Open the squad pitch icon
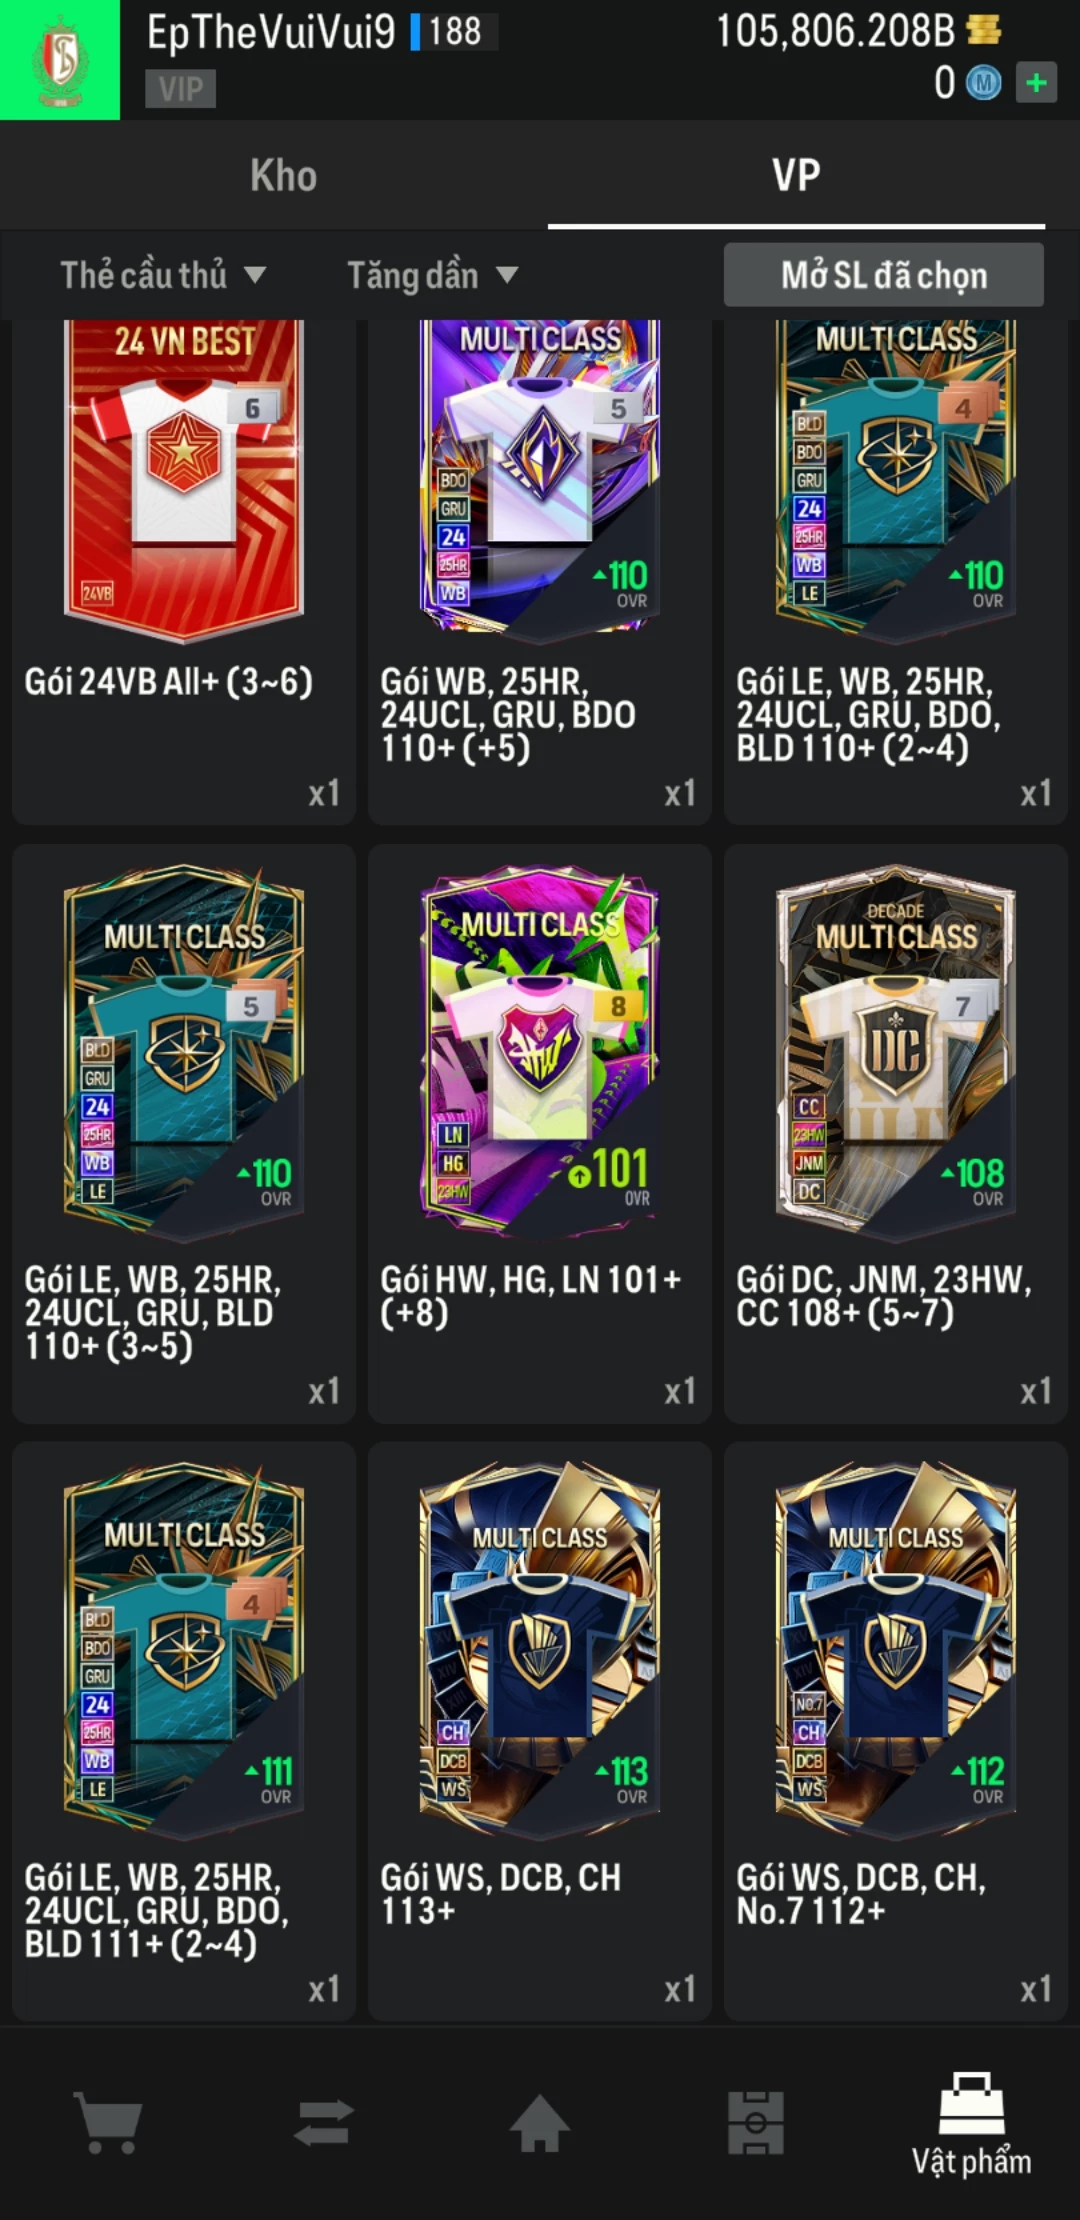Viewport: 1080px width, 2220px height. tap(756, 2122)
